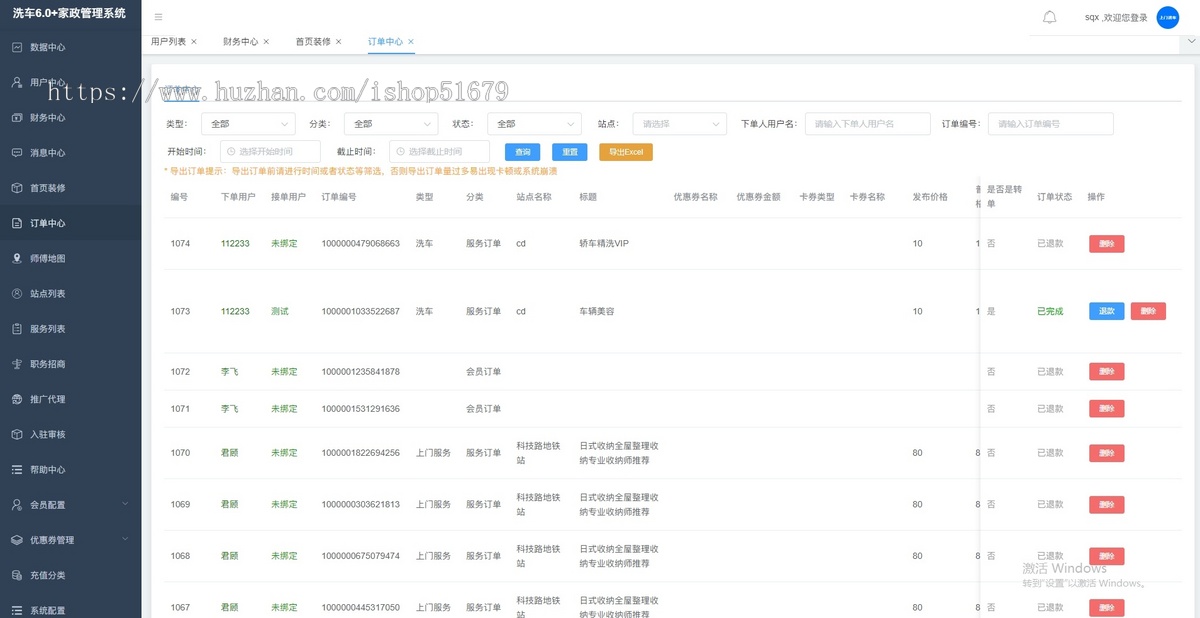The width and height of the screenshot is (1200, 618).
Task: Select the 订单中心 tab
Action: click(385, 42)
